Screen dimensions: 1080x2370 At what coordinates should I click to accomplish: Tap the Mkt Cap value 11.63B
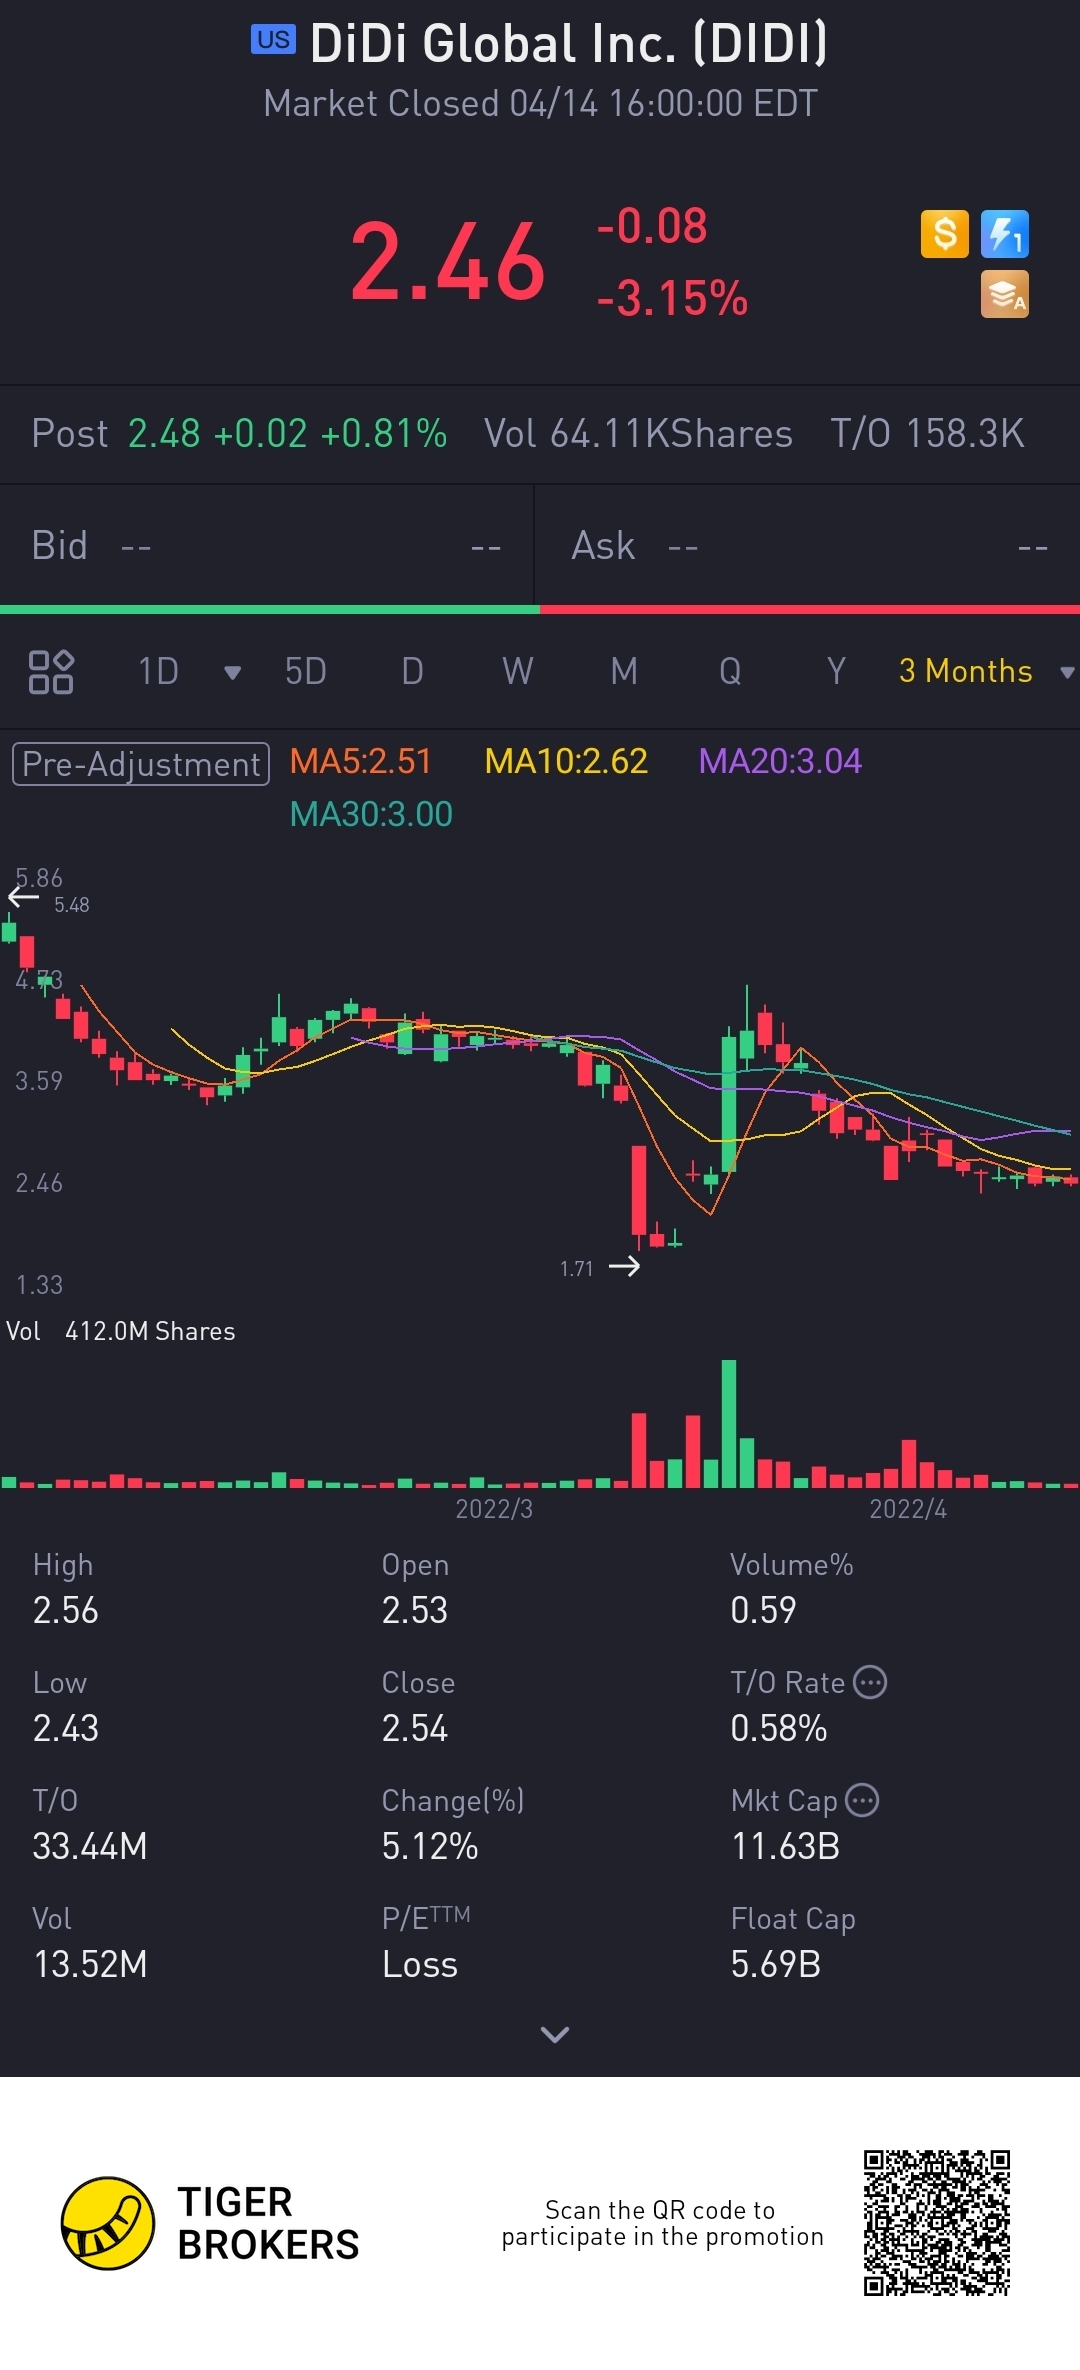(x=786, y=1847)
